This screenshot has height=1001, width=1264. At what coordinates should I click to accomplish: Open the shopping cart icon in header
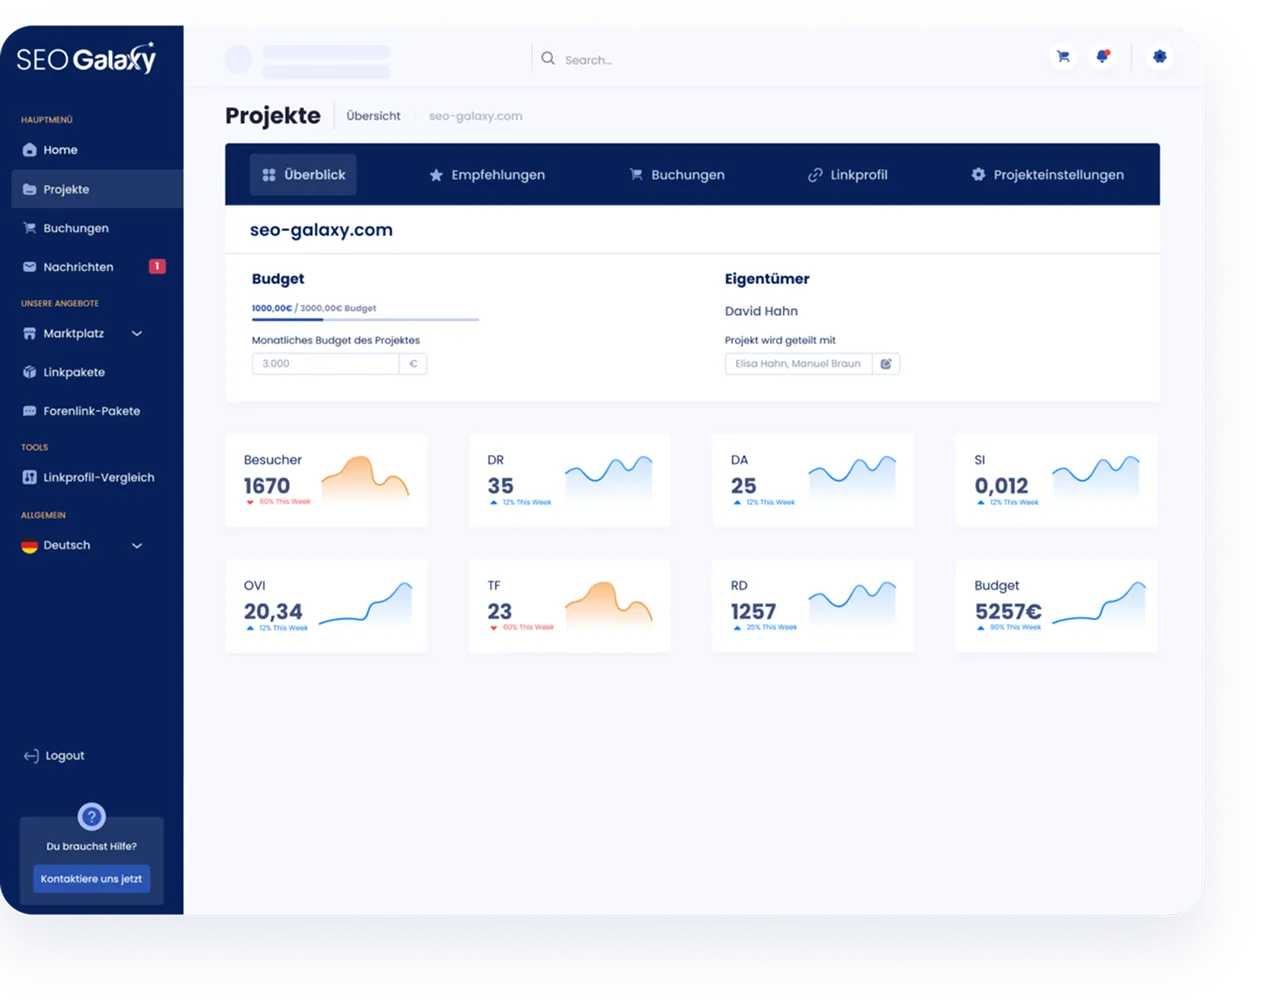(x=1063, y=57)
